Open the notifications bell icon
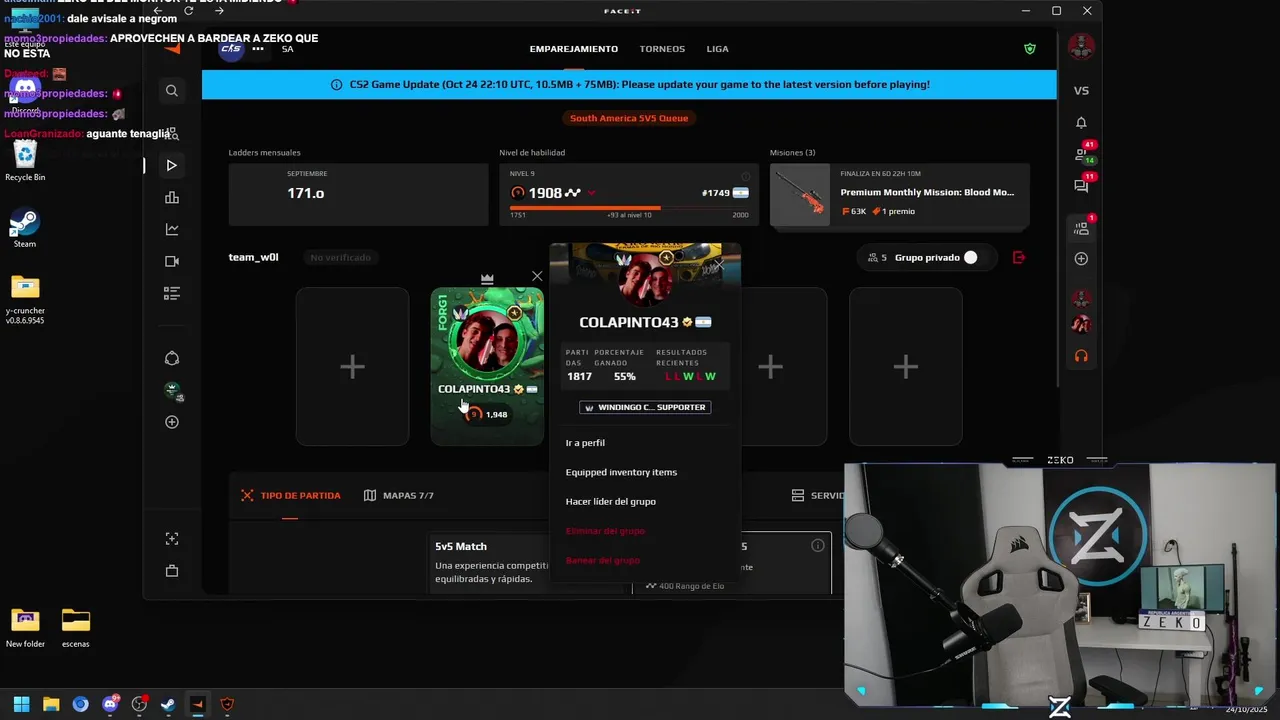The height and width of the screenshot is (720, 1280). [1081, 122]
